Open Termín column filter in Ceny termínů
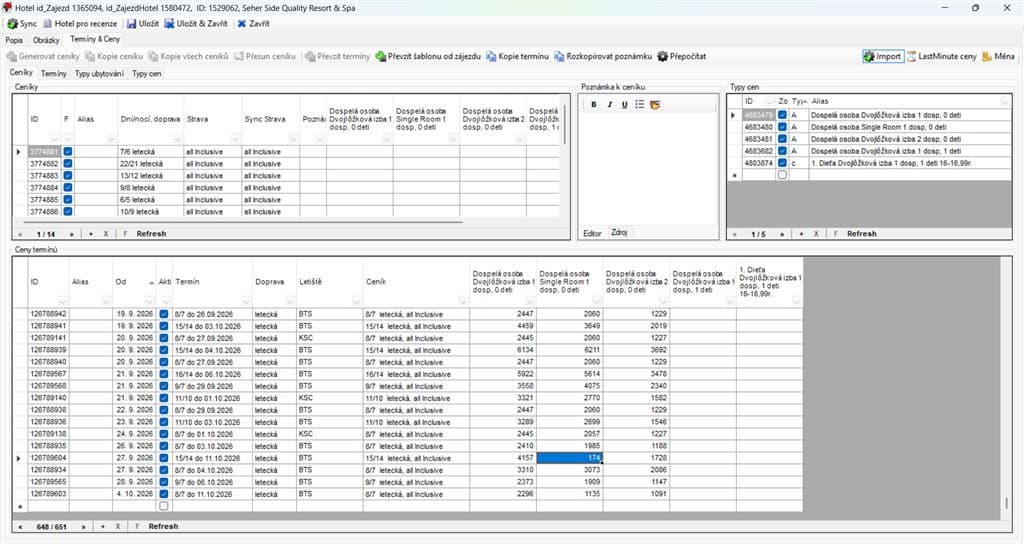The image size is (1024, 544). click(246, 301)
